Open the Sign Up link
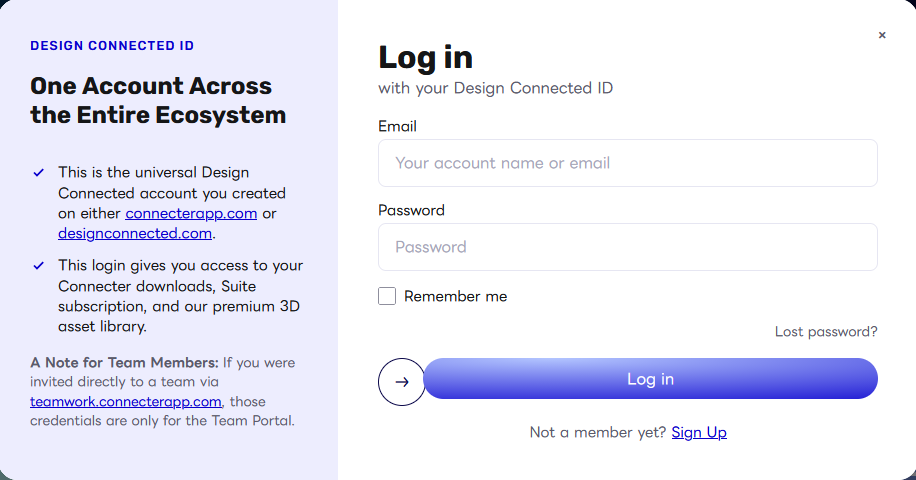The height and width of the screenshot is (480, 916). (x=699, y=432)
